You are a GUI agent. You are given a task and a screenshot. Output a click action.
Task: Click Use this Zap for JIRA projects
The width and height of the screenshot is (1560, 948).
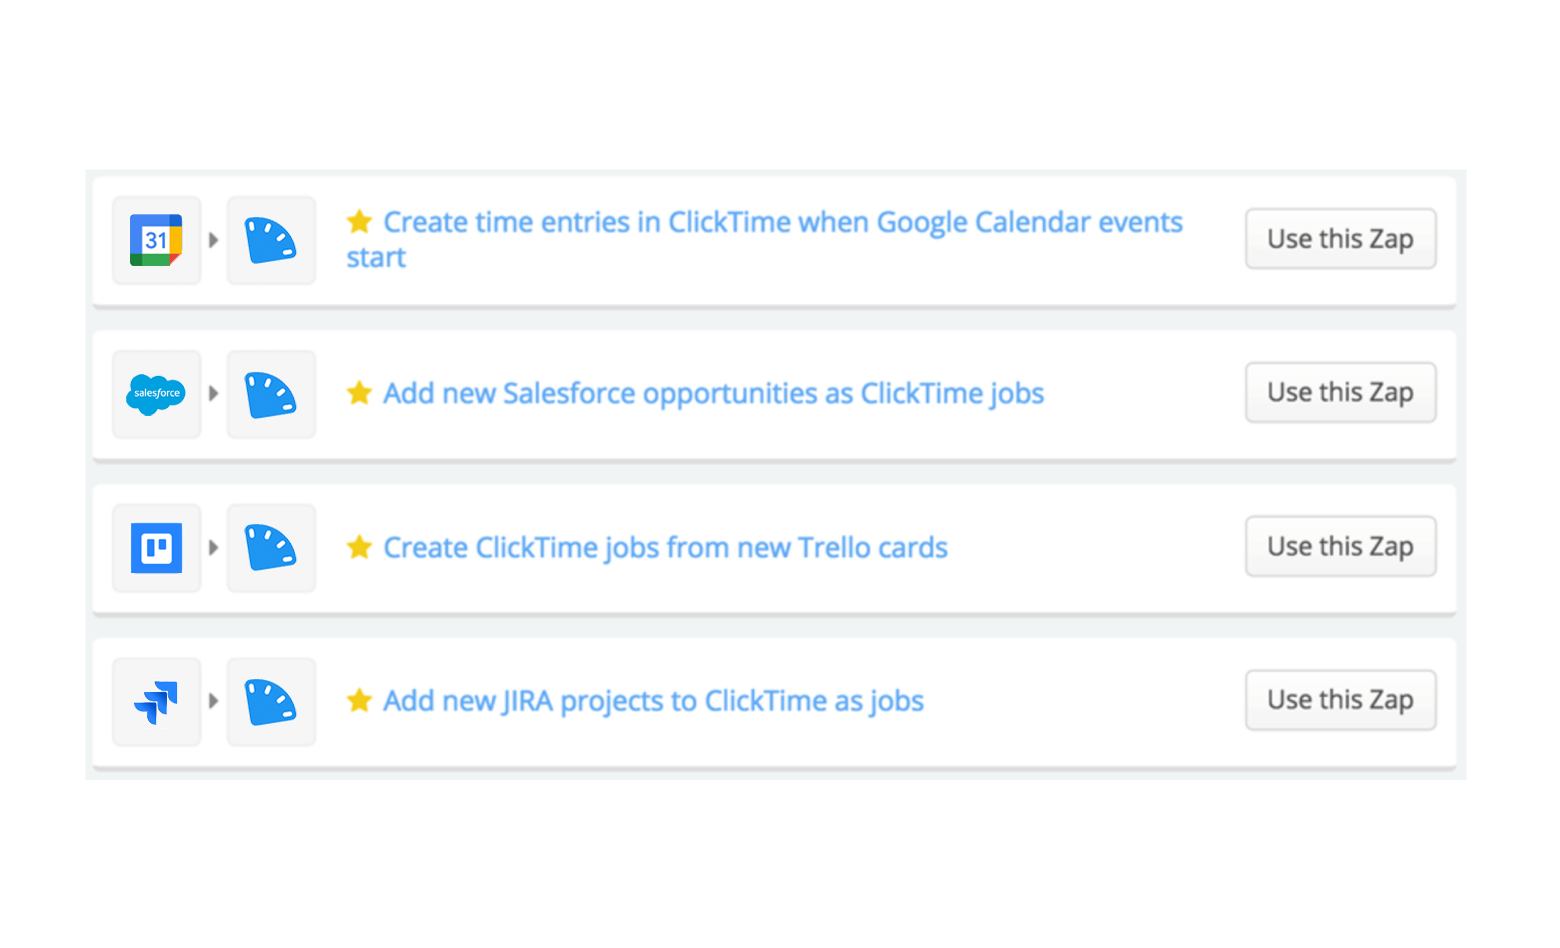[1340, 701]
